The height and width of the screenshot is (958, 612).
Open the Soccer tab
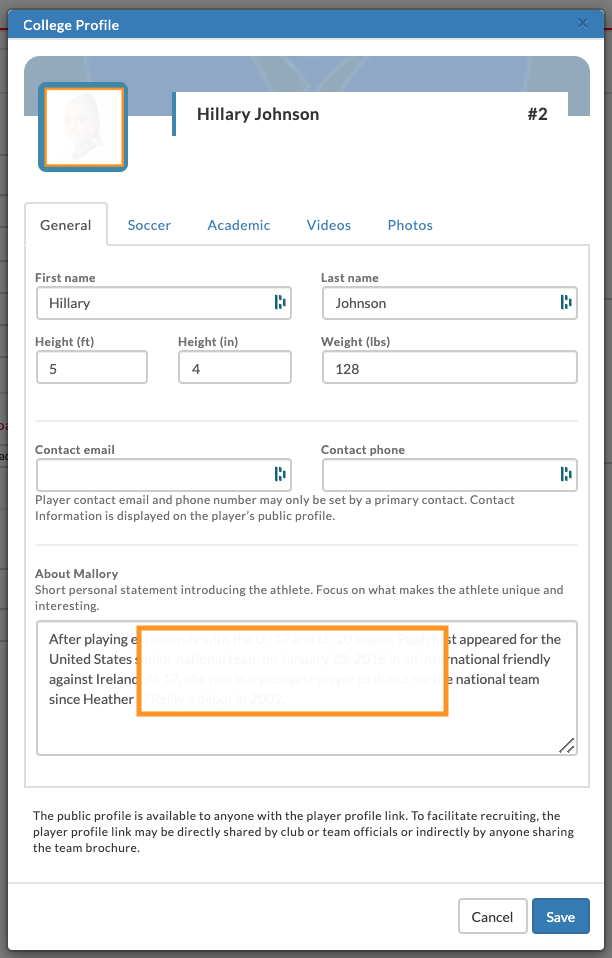149,225
